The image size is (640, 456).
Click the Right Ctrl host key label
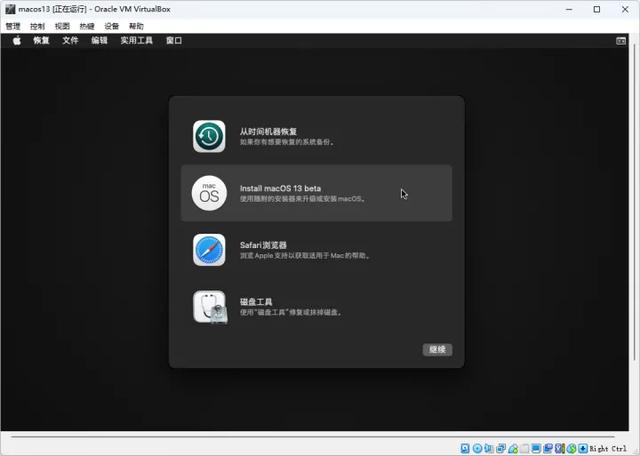point(608,449)
